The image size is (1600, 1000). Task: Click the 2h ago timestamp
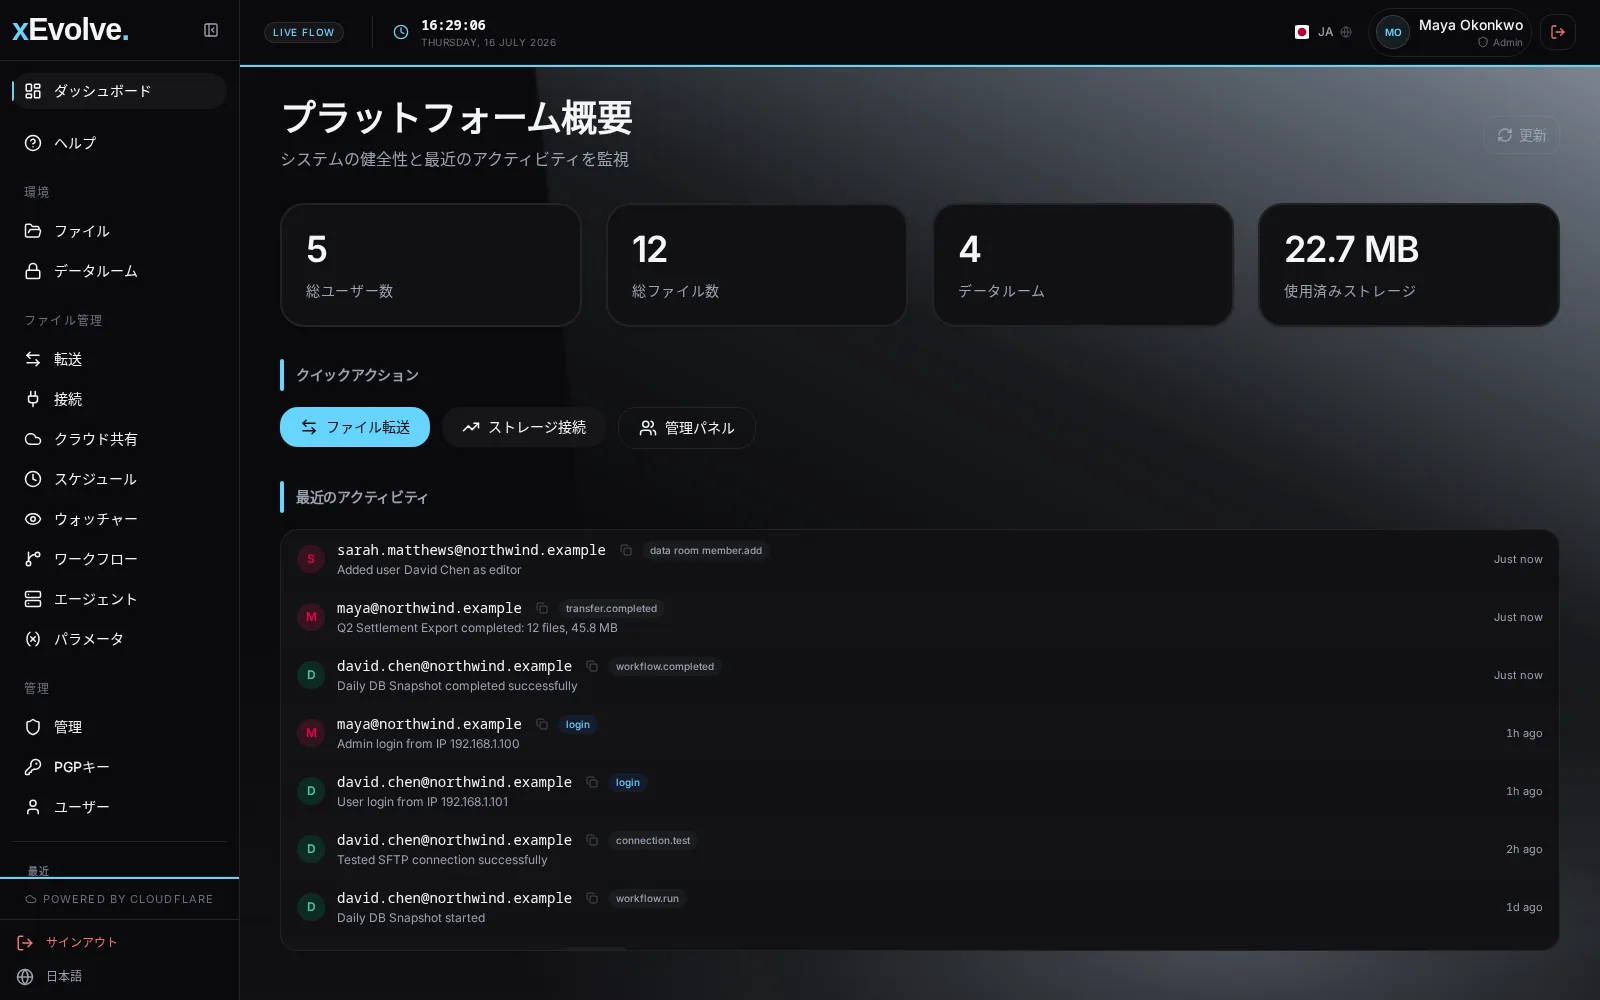pyautogui.click(x=1524, y=849)
